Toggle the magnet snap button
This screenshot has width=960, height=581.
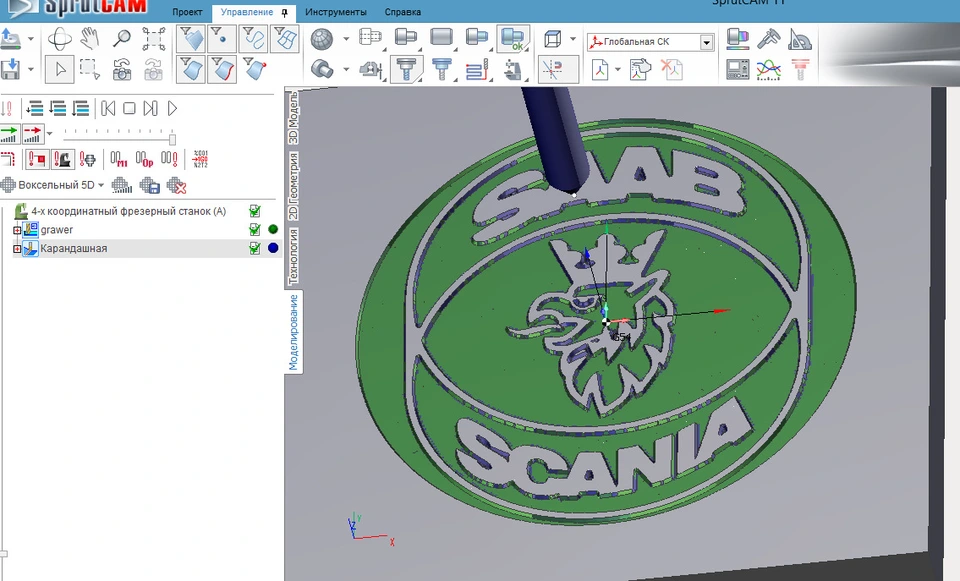(x=558, y=69)
